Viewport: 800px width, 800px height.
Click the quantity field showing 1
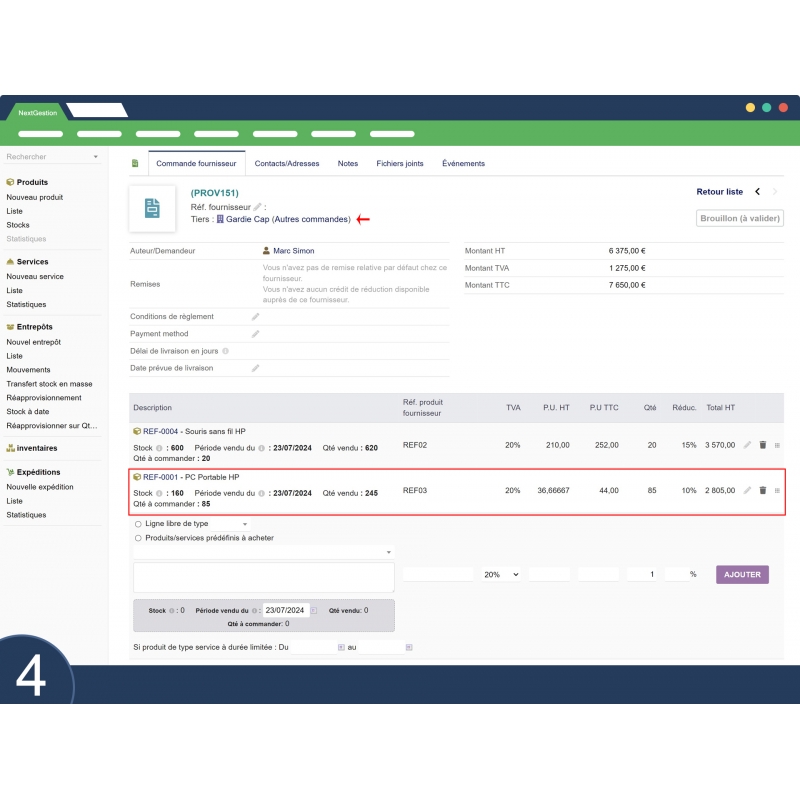point(641,574)
